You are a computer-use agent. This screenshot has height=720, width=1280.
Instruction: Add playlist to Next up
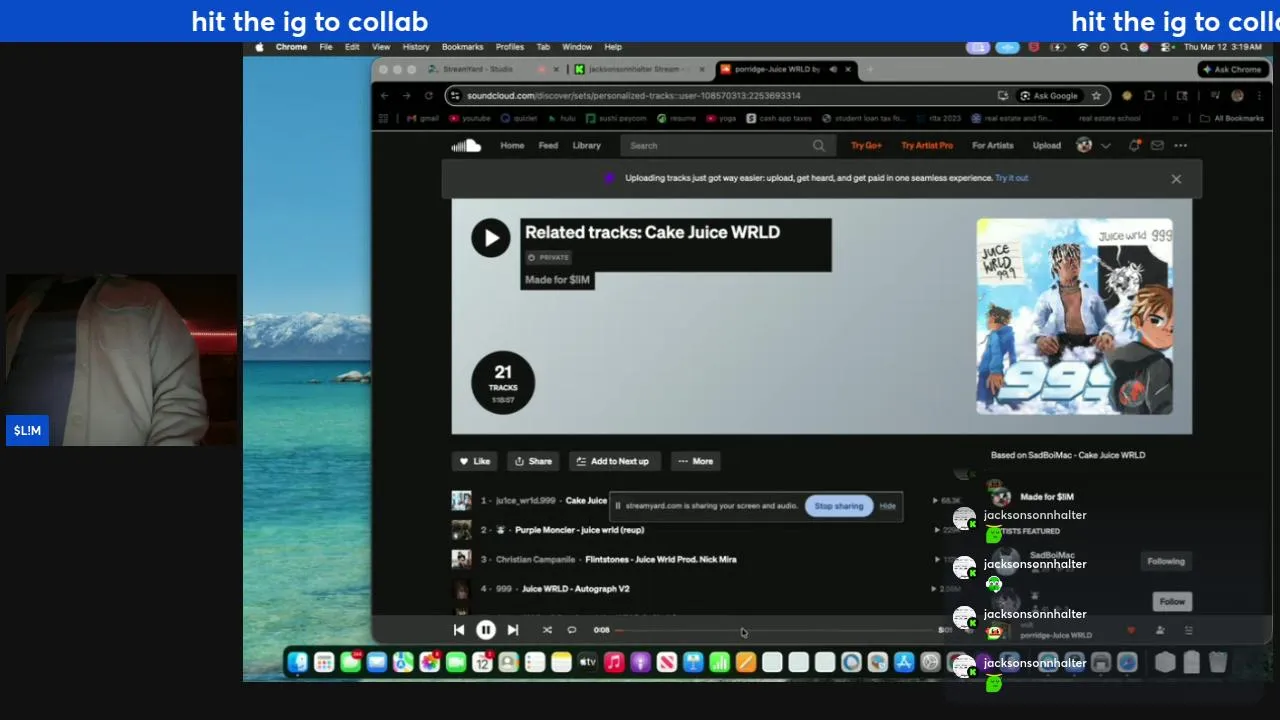click(613, 461)
